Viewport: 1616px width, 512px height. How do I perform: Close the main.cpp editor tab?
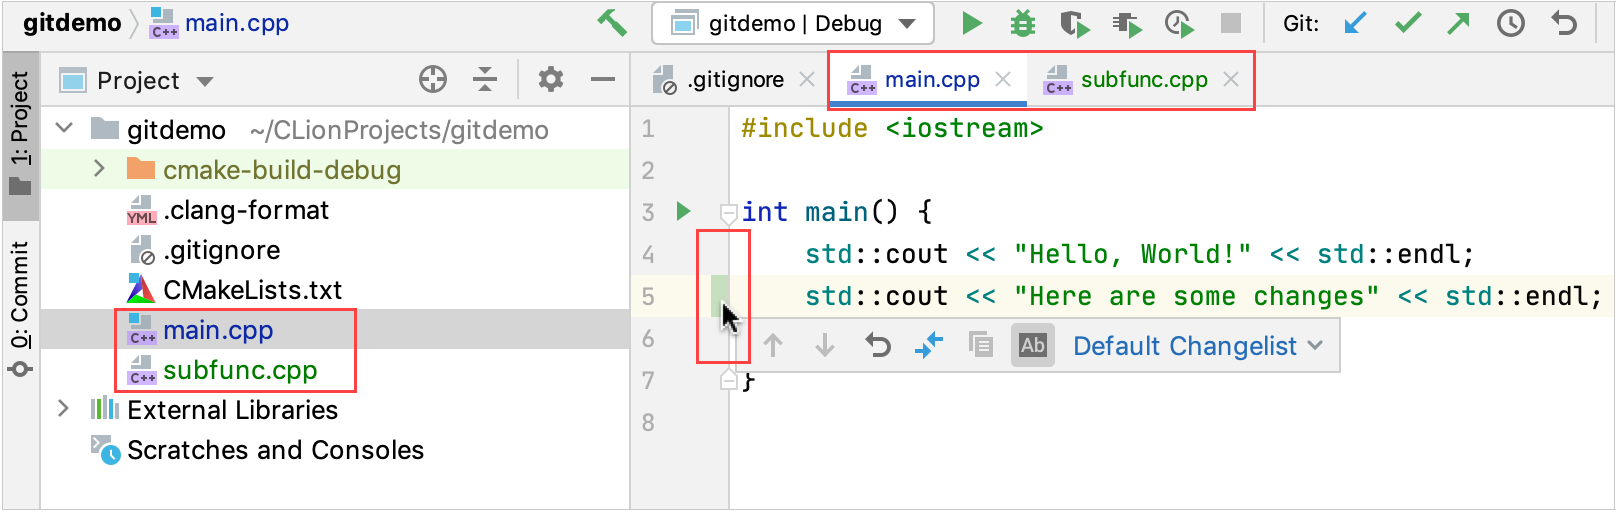tap(1003, 79)
